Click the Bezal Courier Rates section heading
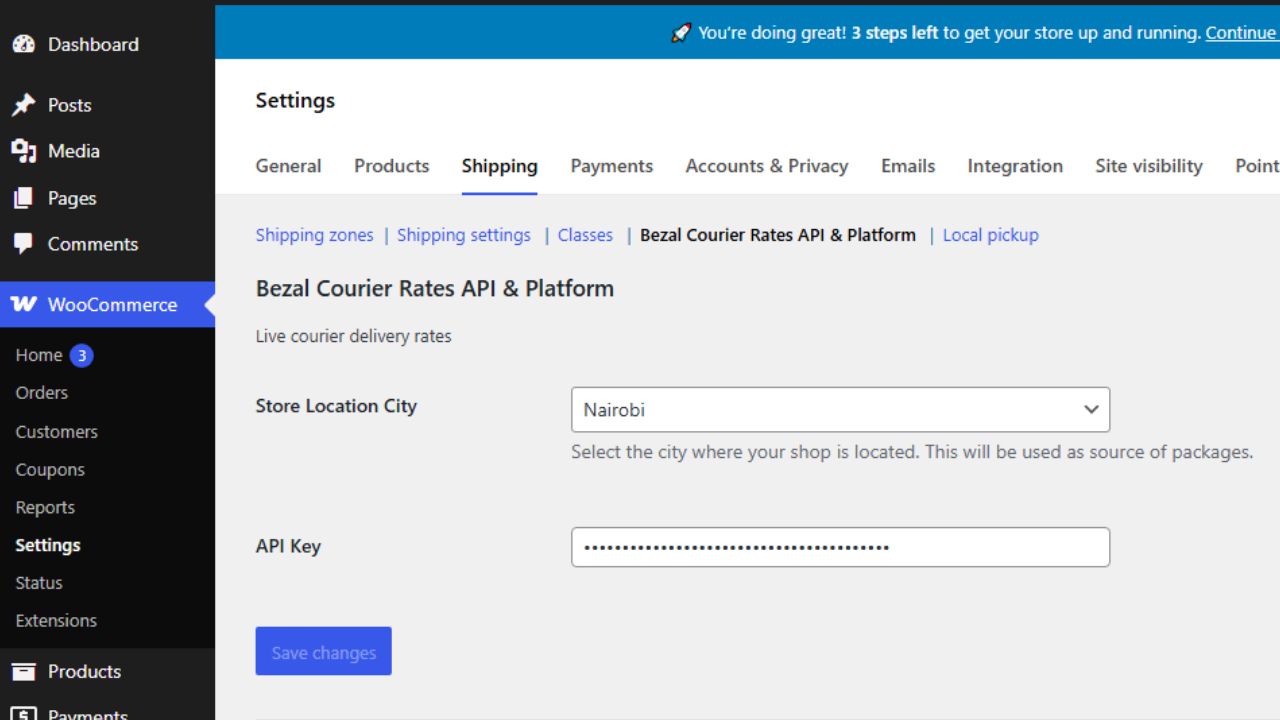This screenshot has width=1280, height=720. click(435, 288)
